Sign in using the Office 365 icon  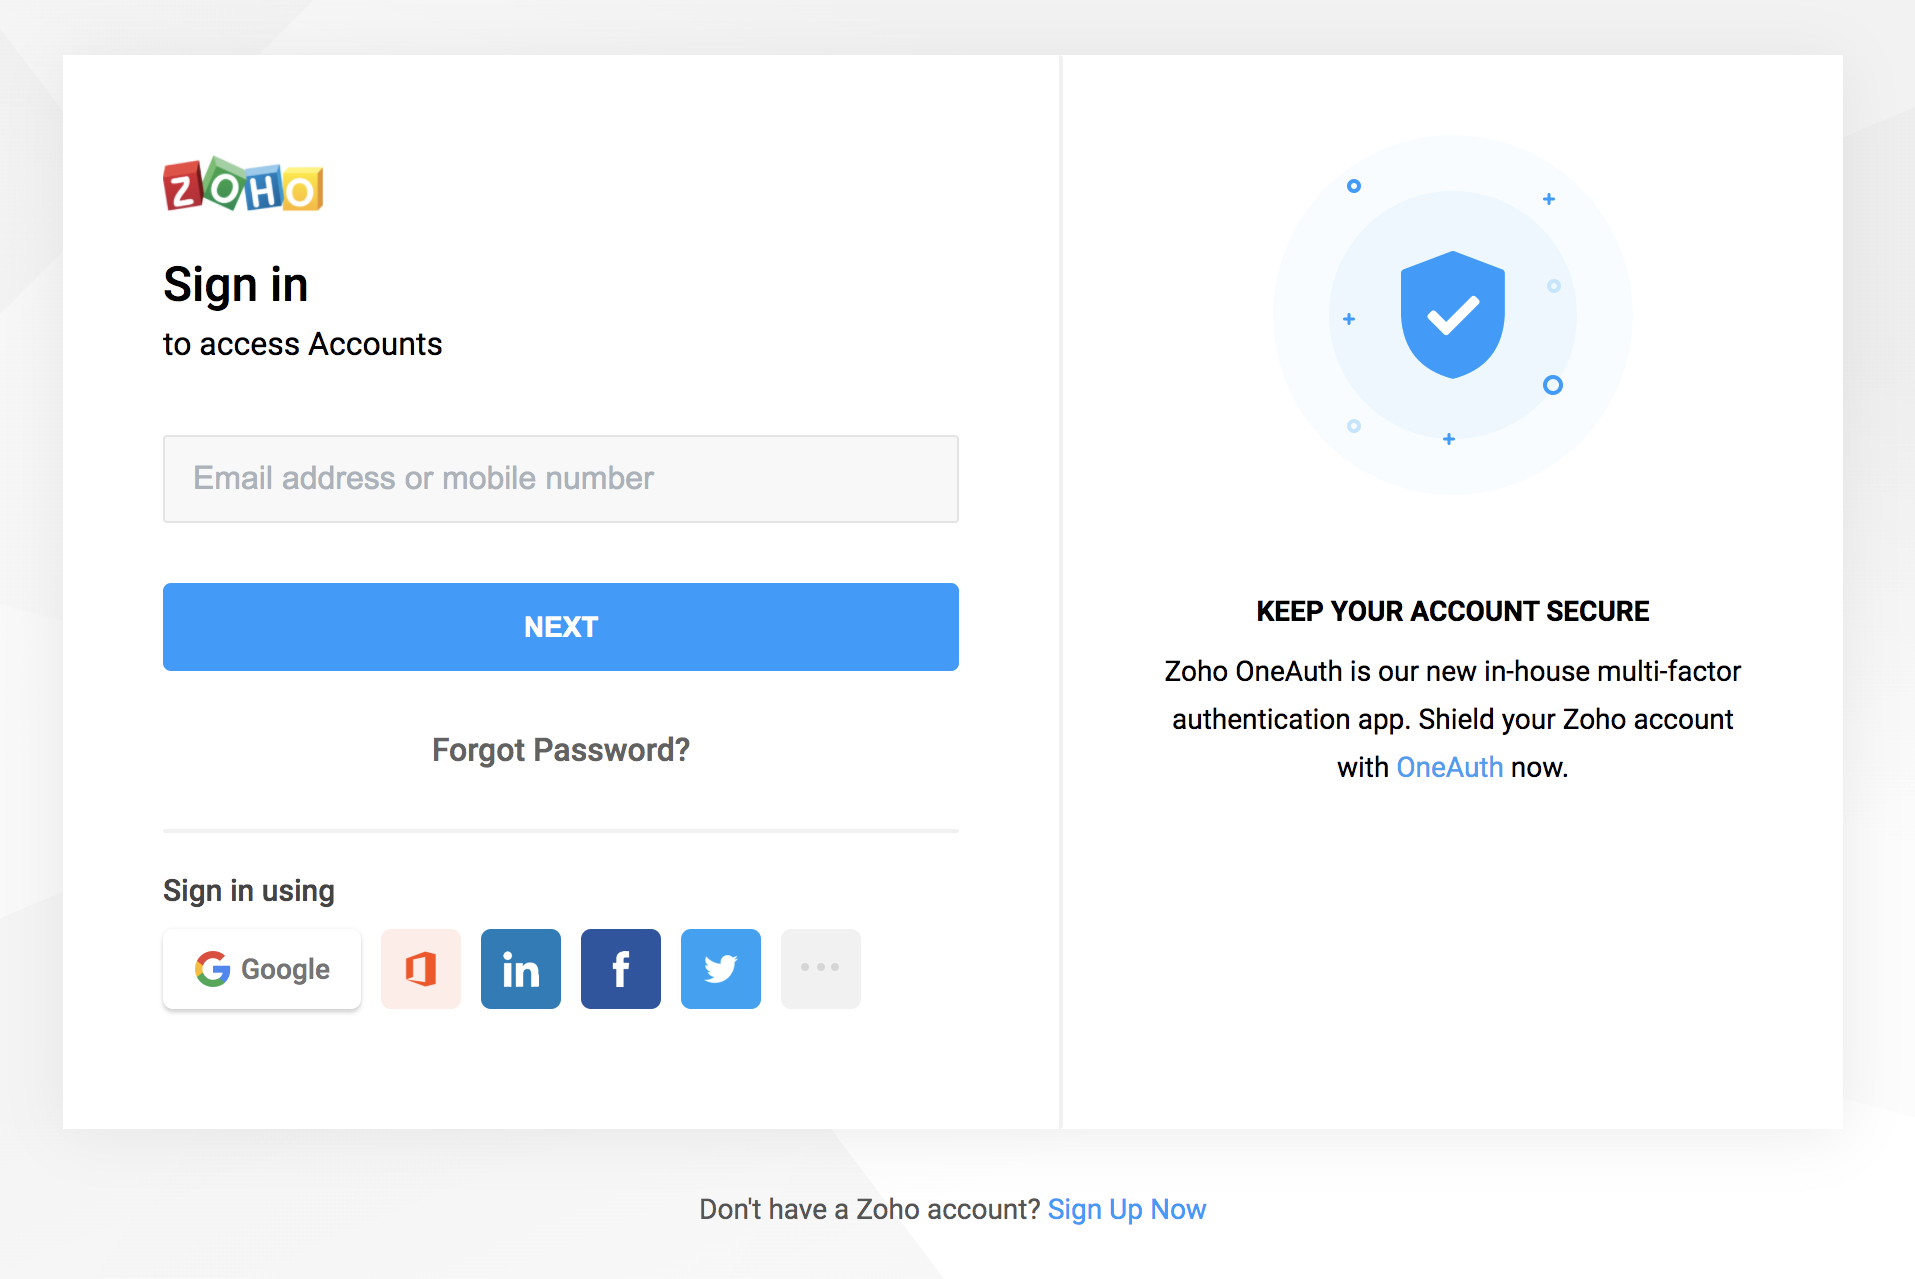(x=421, y=969)
